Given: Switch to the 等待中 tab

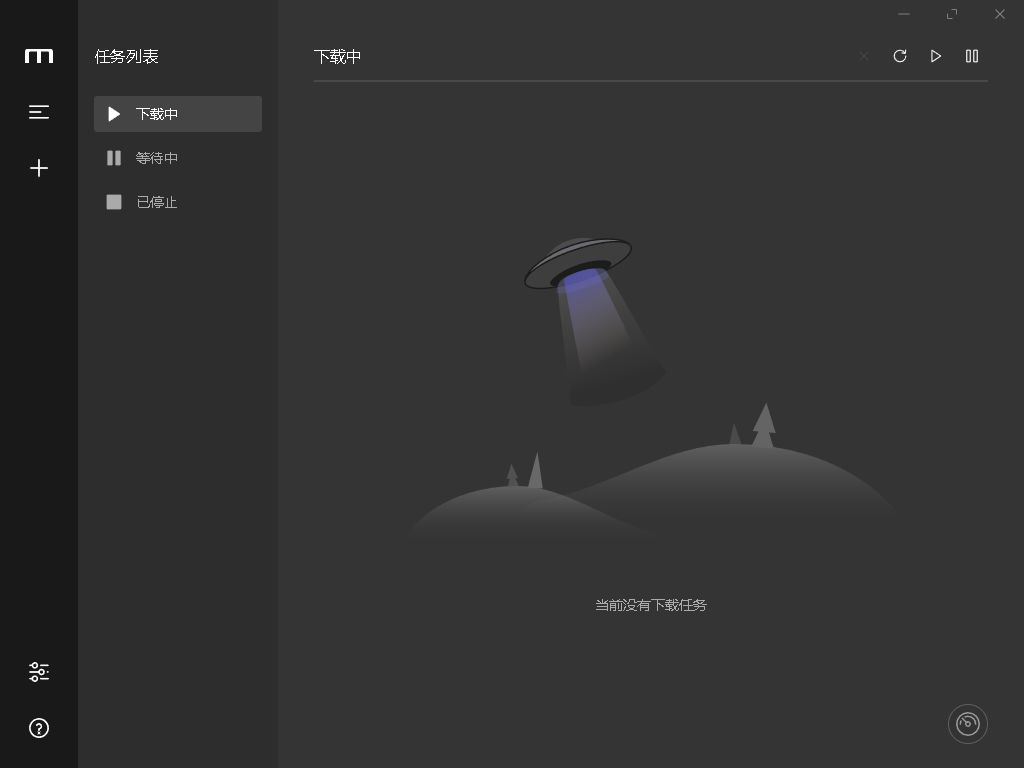Looking at the screenshot, I should click(178, 158).
